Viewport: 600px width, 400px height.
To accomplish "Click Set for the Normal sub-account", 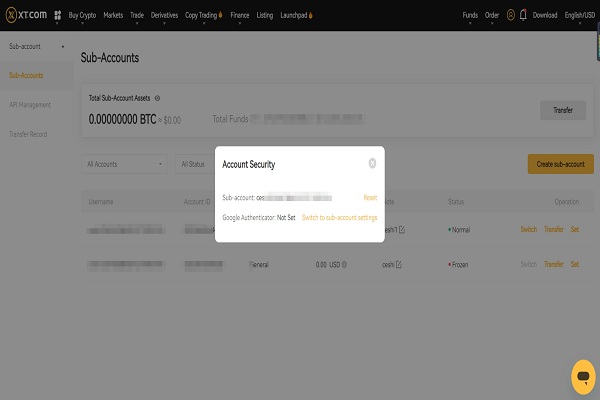I will pyautogui.click(x=575, y=229).
